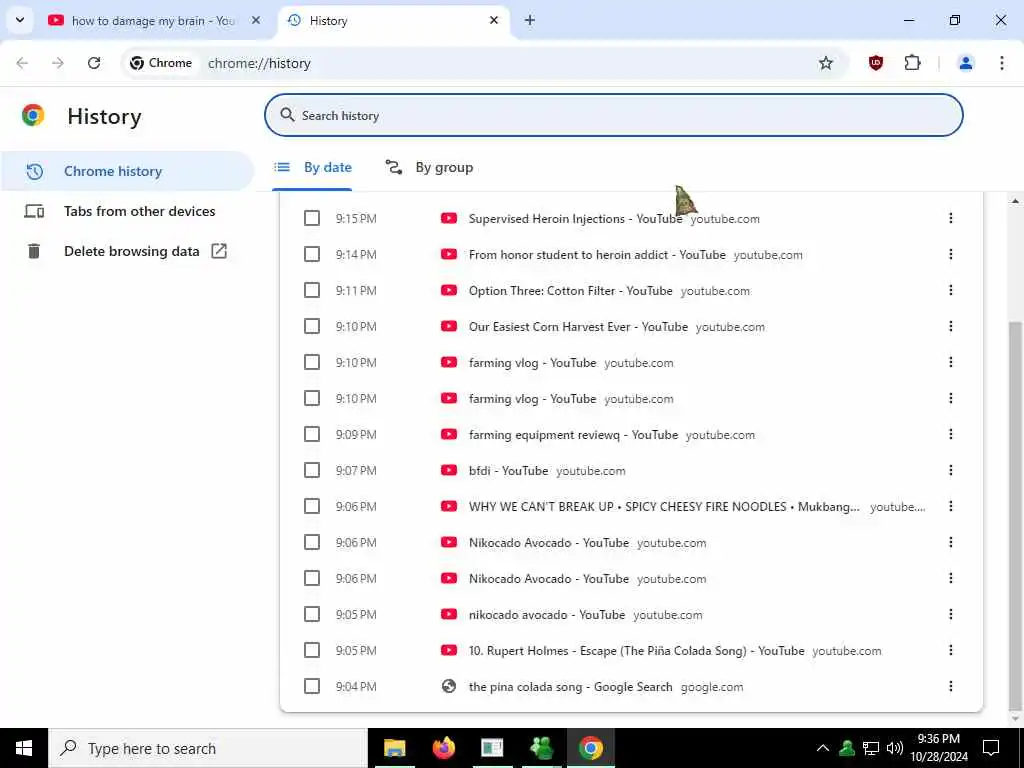Open the uBlock Origin extension icon
This screenshot has width=1024, height=768.
coord(876,63)
